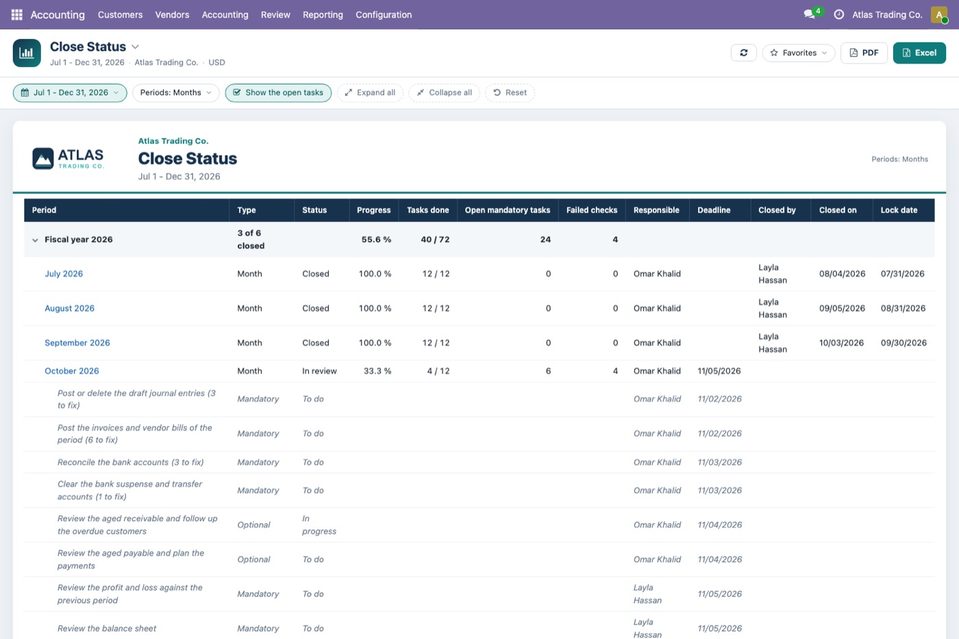The image size is (959, 639).
Task: Toggle the Show the open tasks filter
Action: tap(278, 92)
